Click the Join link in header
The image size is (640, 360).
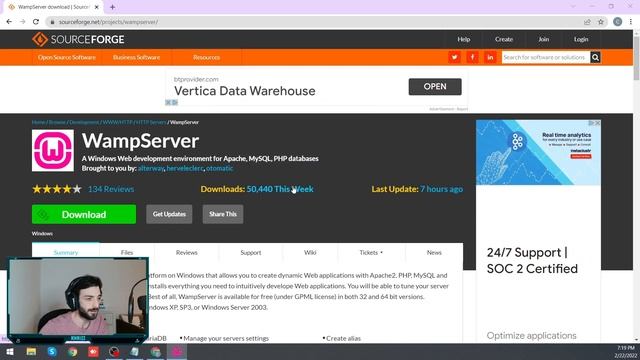[x=544, y=39]
